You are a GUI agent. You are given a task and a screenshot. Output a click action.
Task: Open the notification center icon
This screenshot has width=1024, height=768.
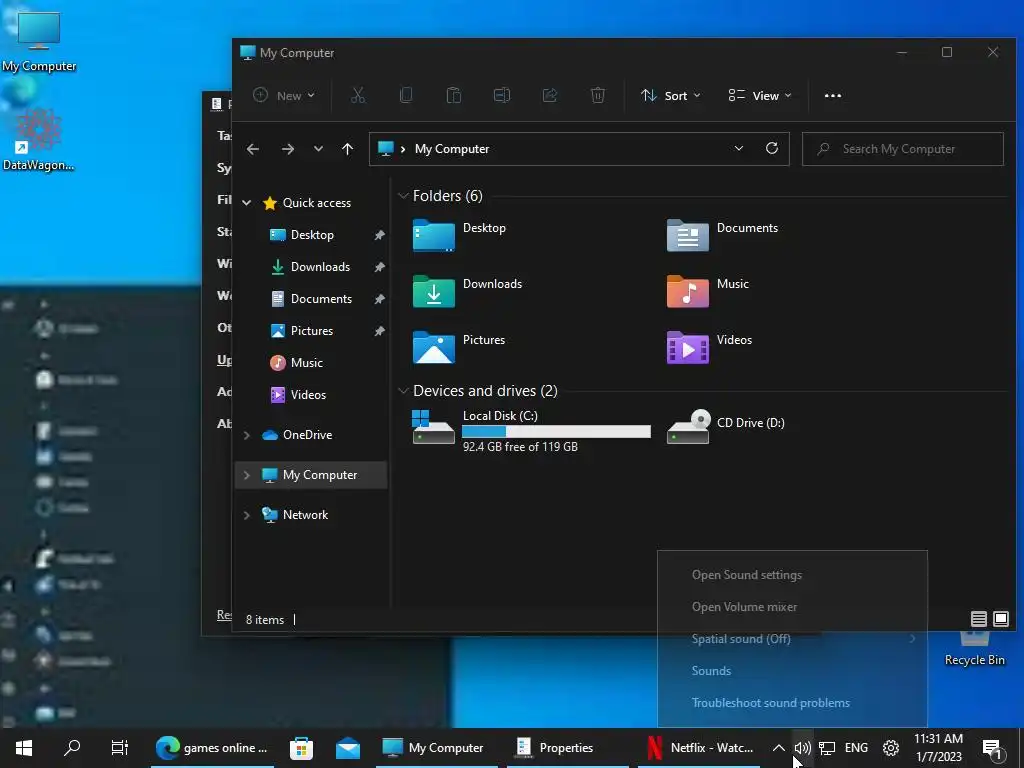pos(992,748)
